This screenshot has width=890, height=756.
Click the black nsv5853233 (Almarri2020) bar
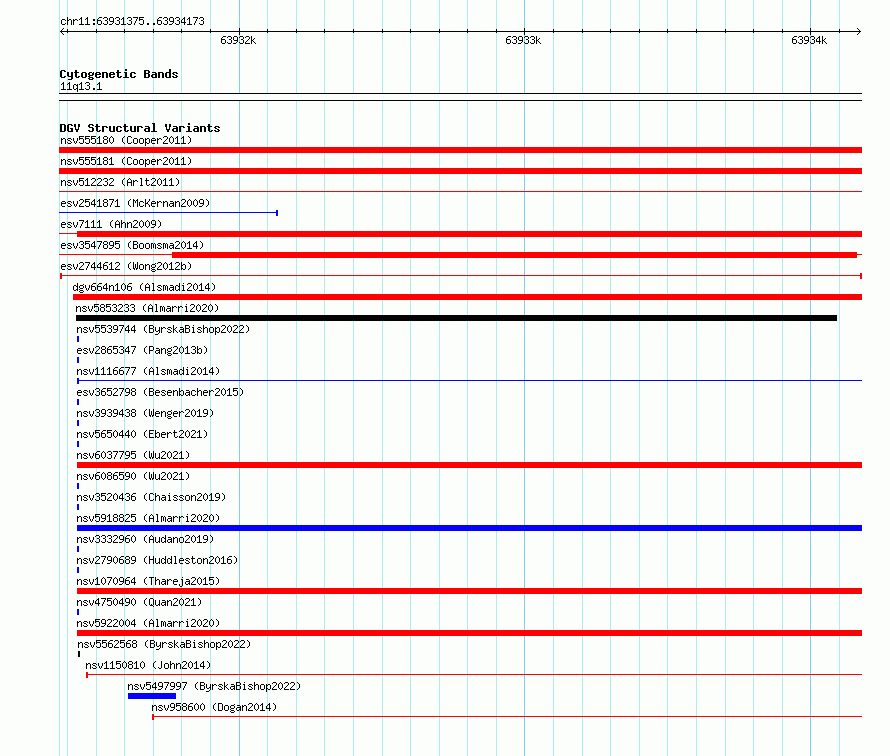point(456,318)
